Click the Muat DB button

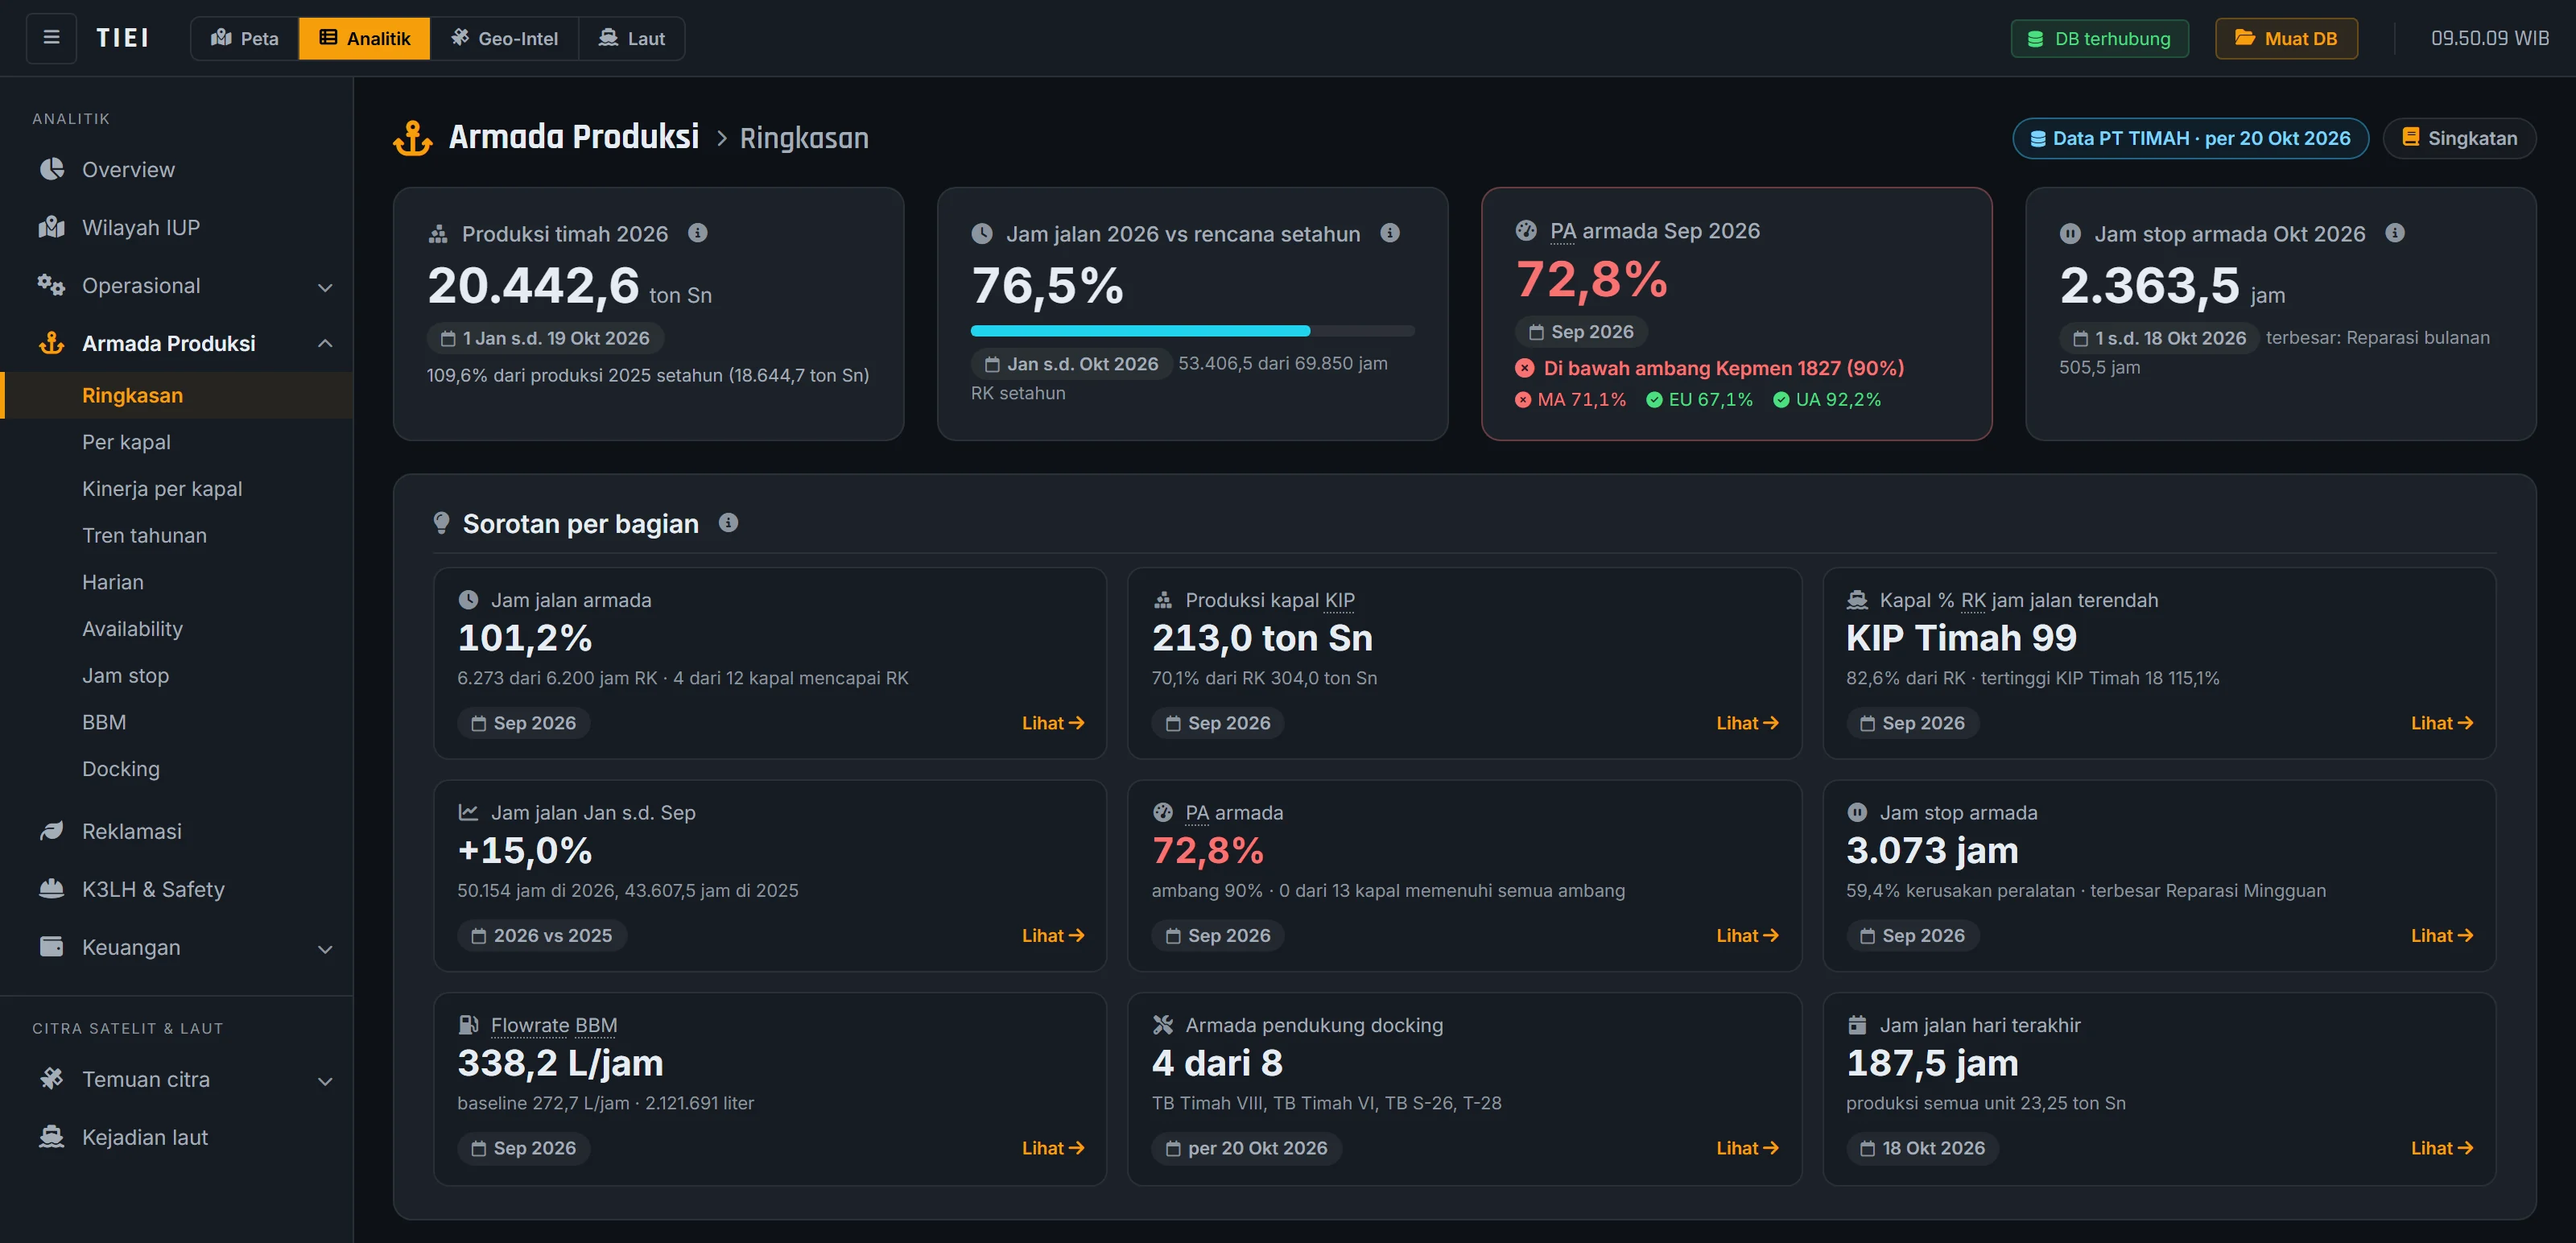coord(2286,38)
